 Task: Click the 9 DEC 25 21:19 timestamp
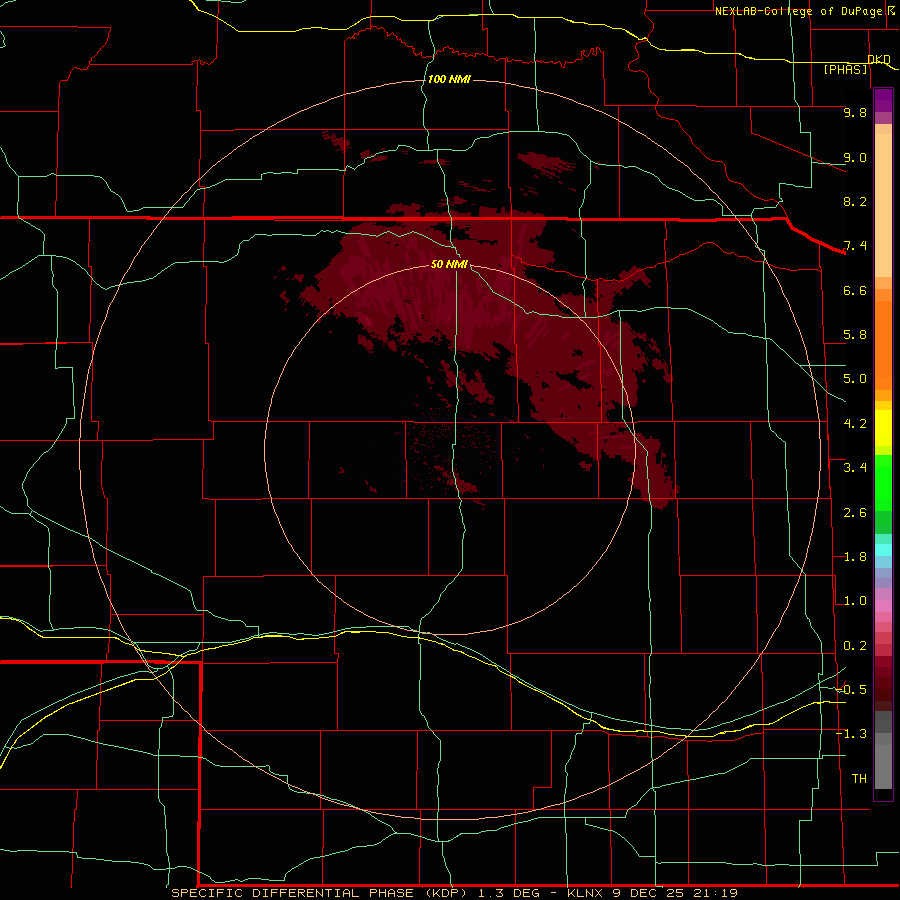click(x=677, y=893)
